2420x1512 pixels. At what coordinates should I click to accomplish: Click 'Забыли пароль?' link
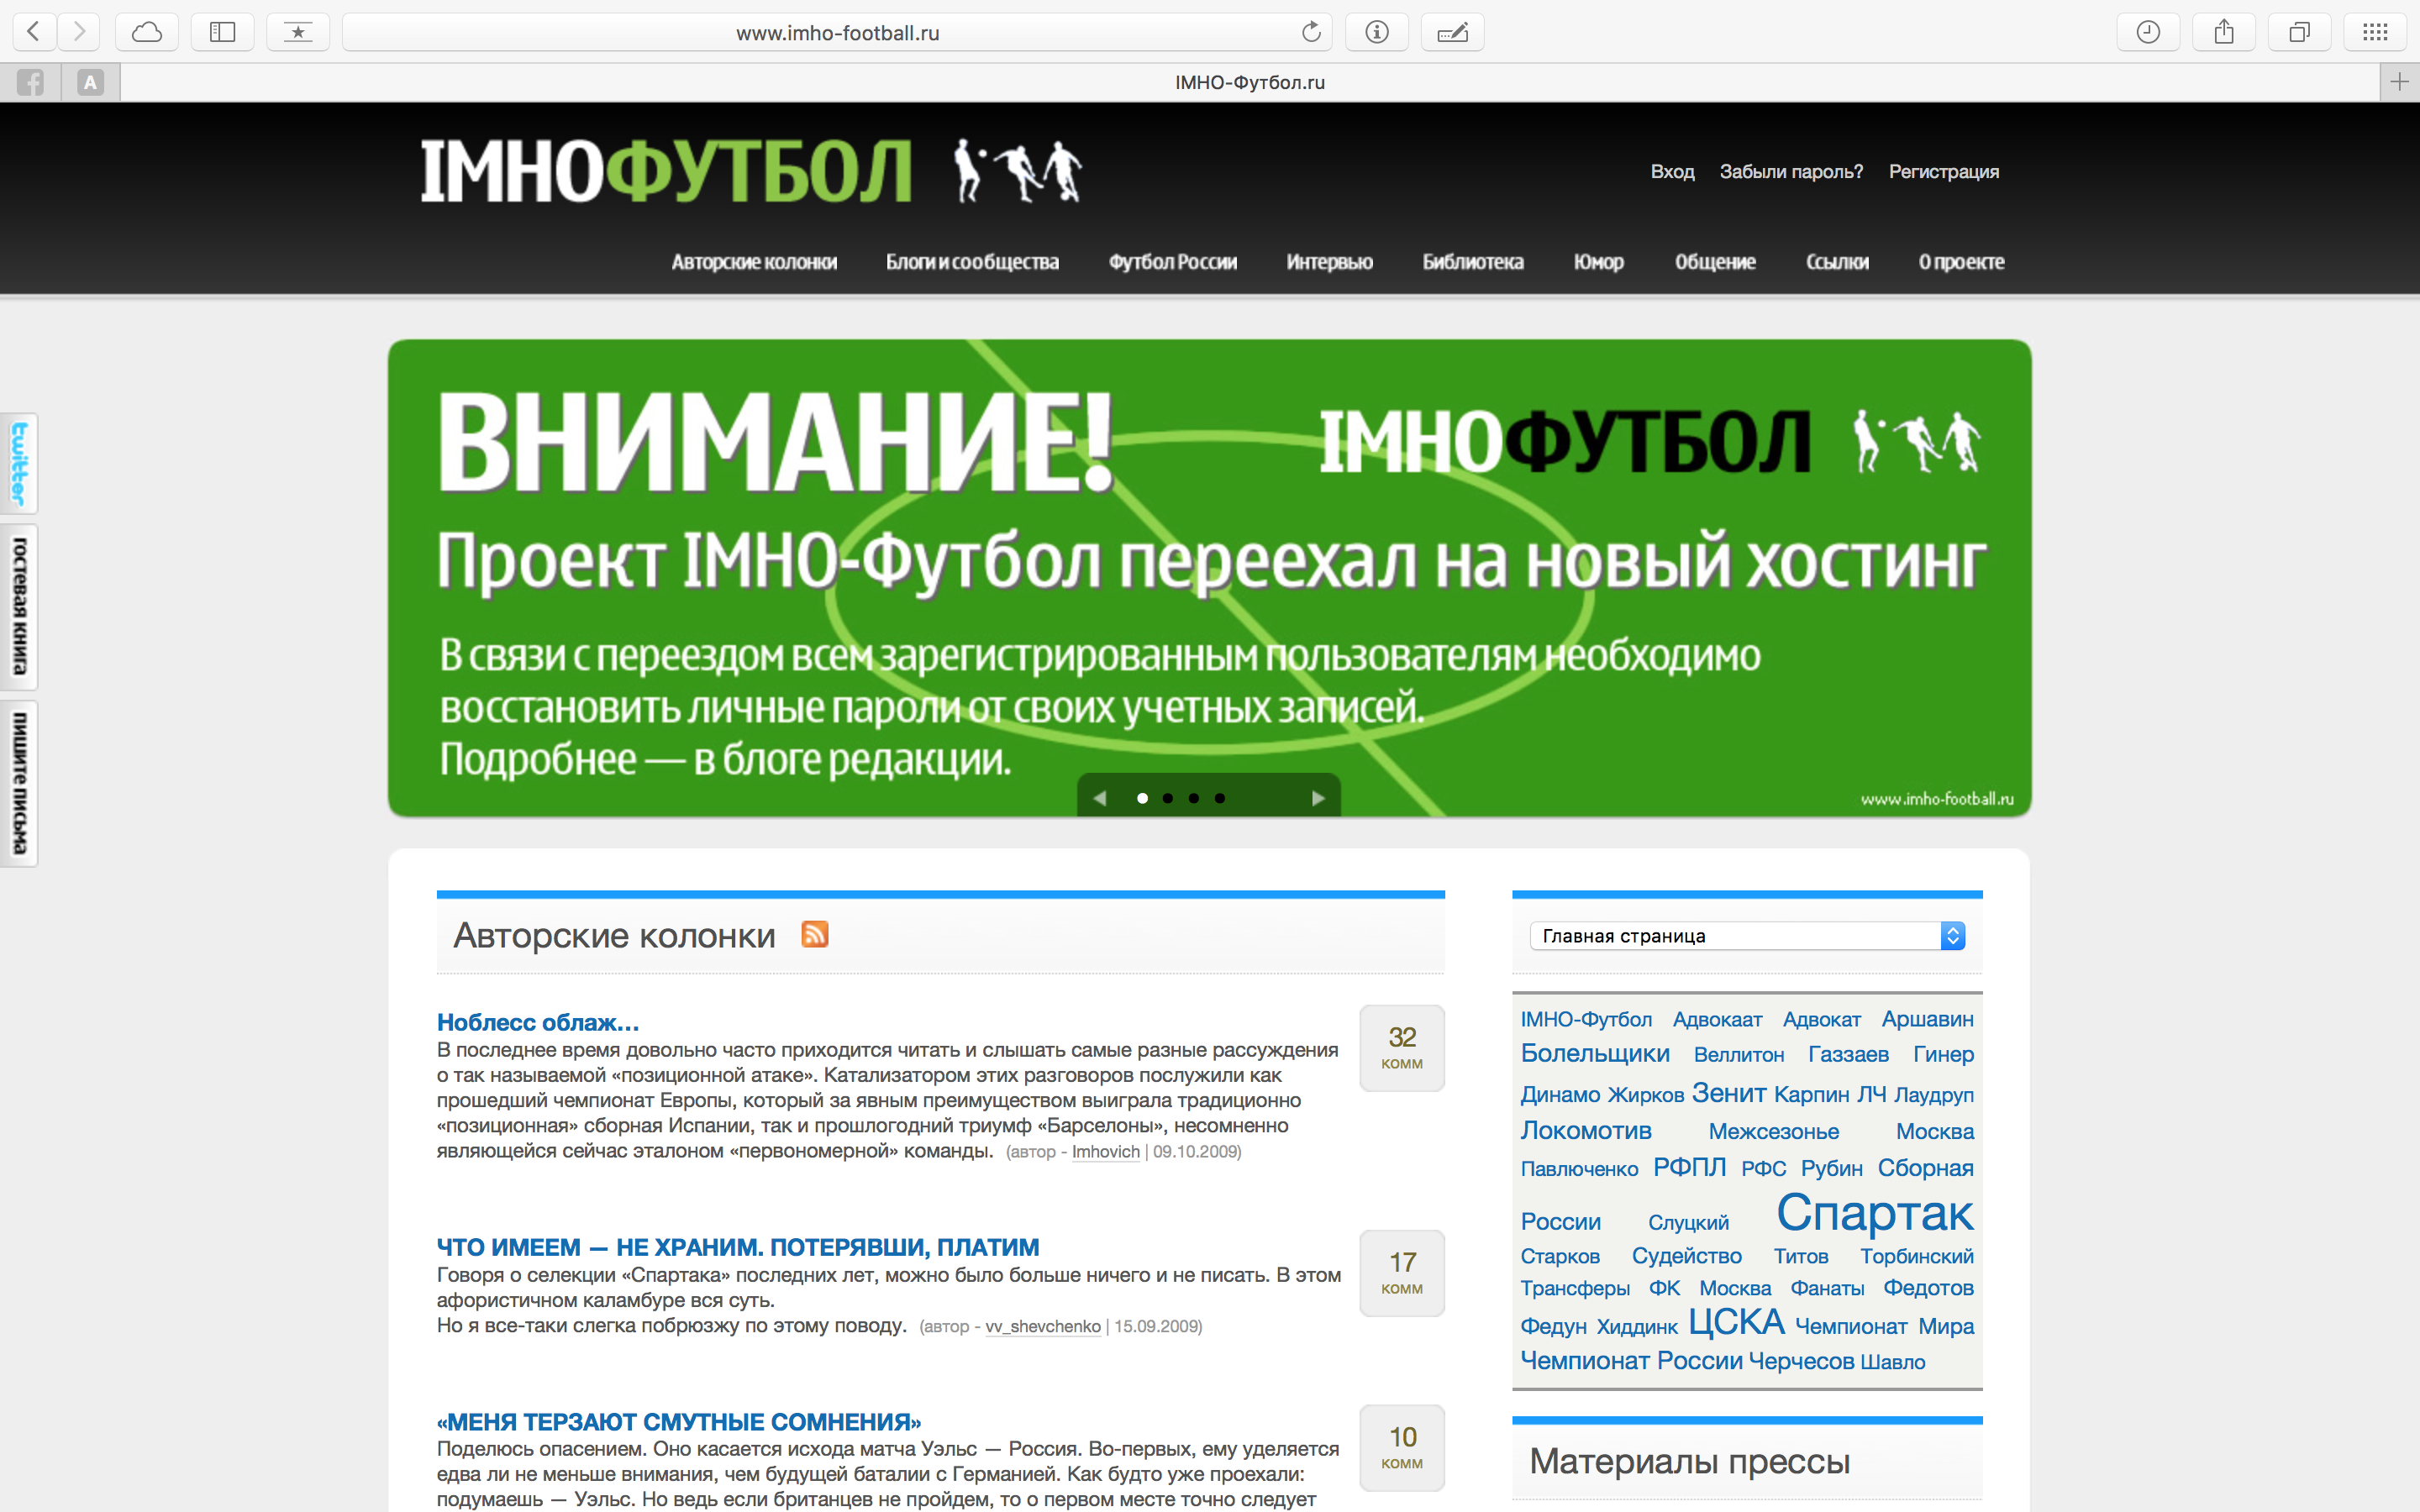coord(1791,172)
